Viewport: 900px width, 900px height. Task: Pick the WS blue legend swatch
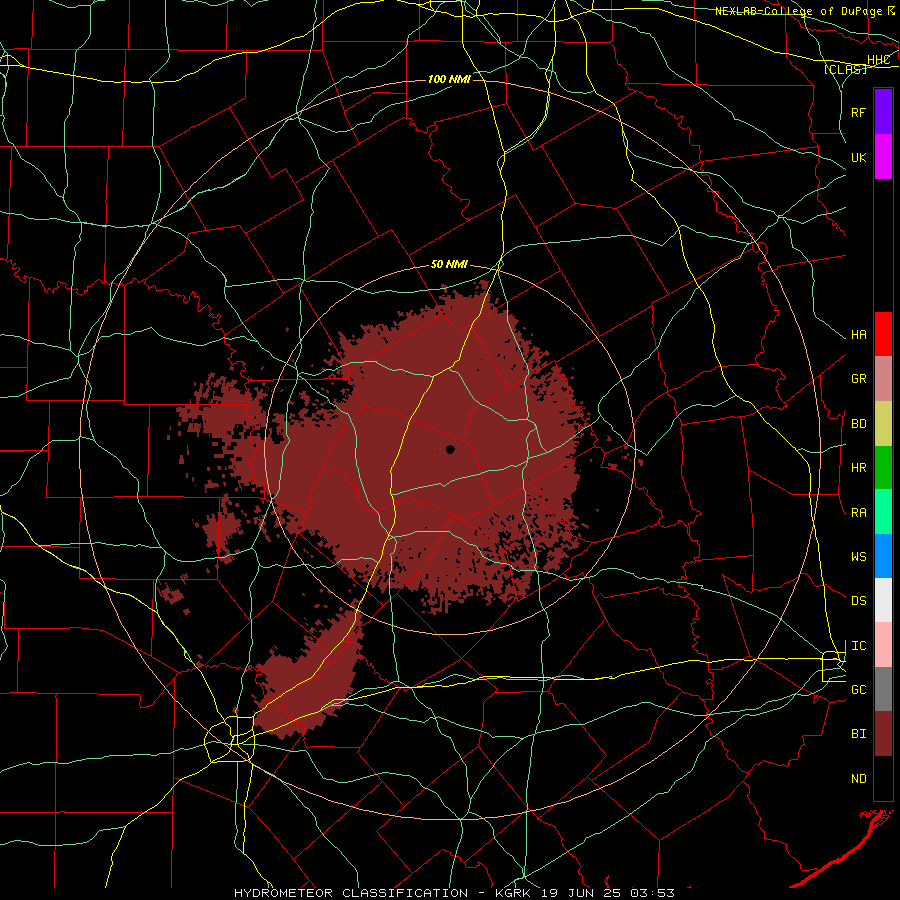point(883,556)
